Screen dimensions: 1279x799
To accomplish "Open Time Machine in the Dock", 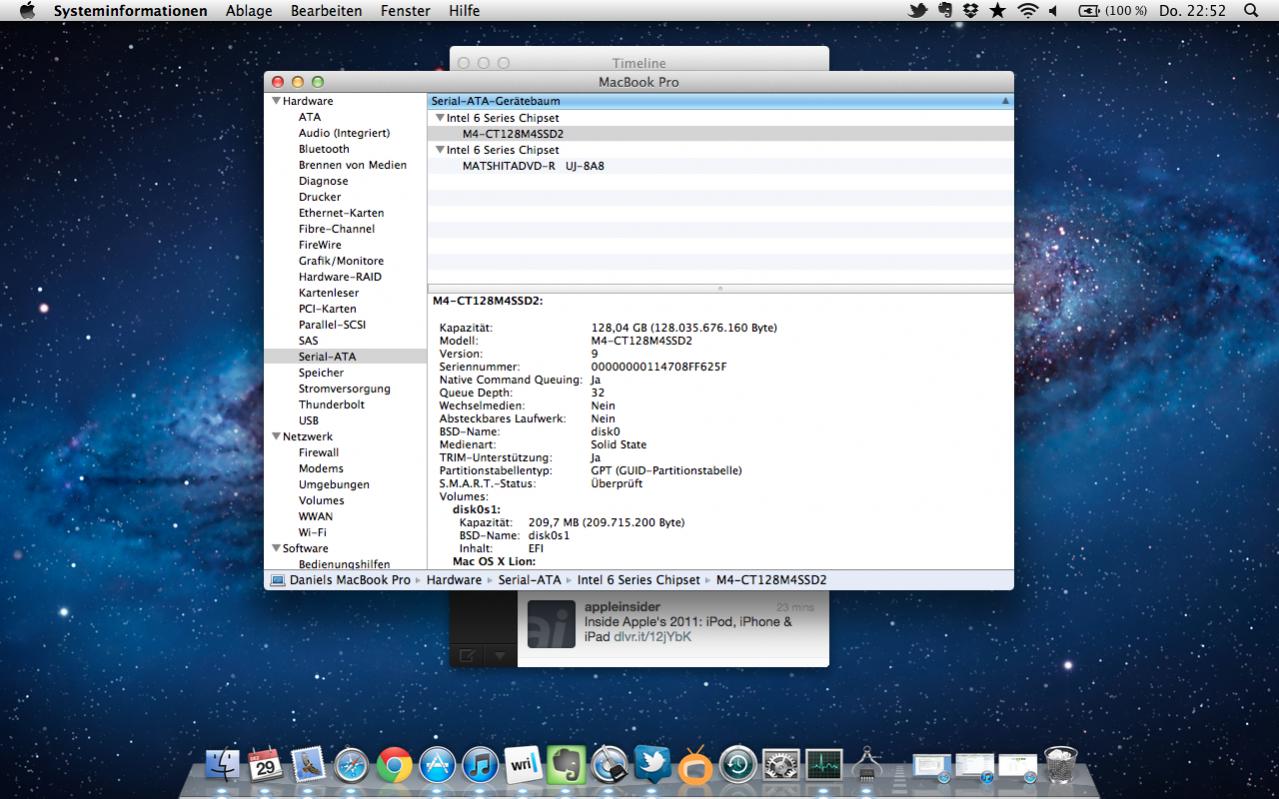I will pyautogui.click(x=738, y=766).
